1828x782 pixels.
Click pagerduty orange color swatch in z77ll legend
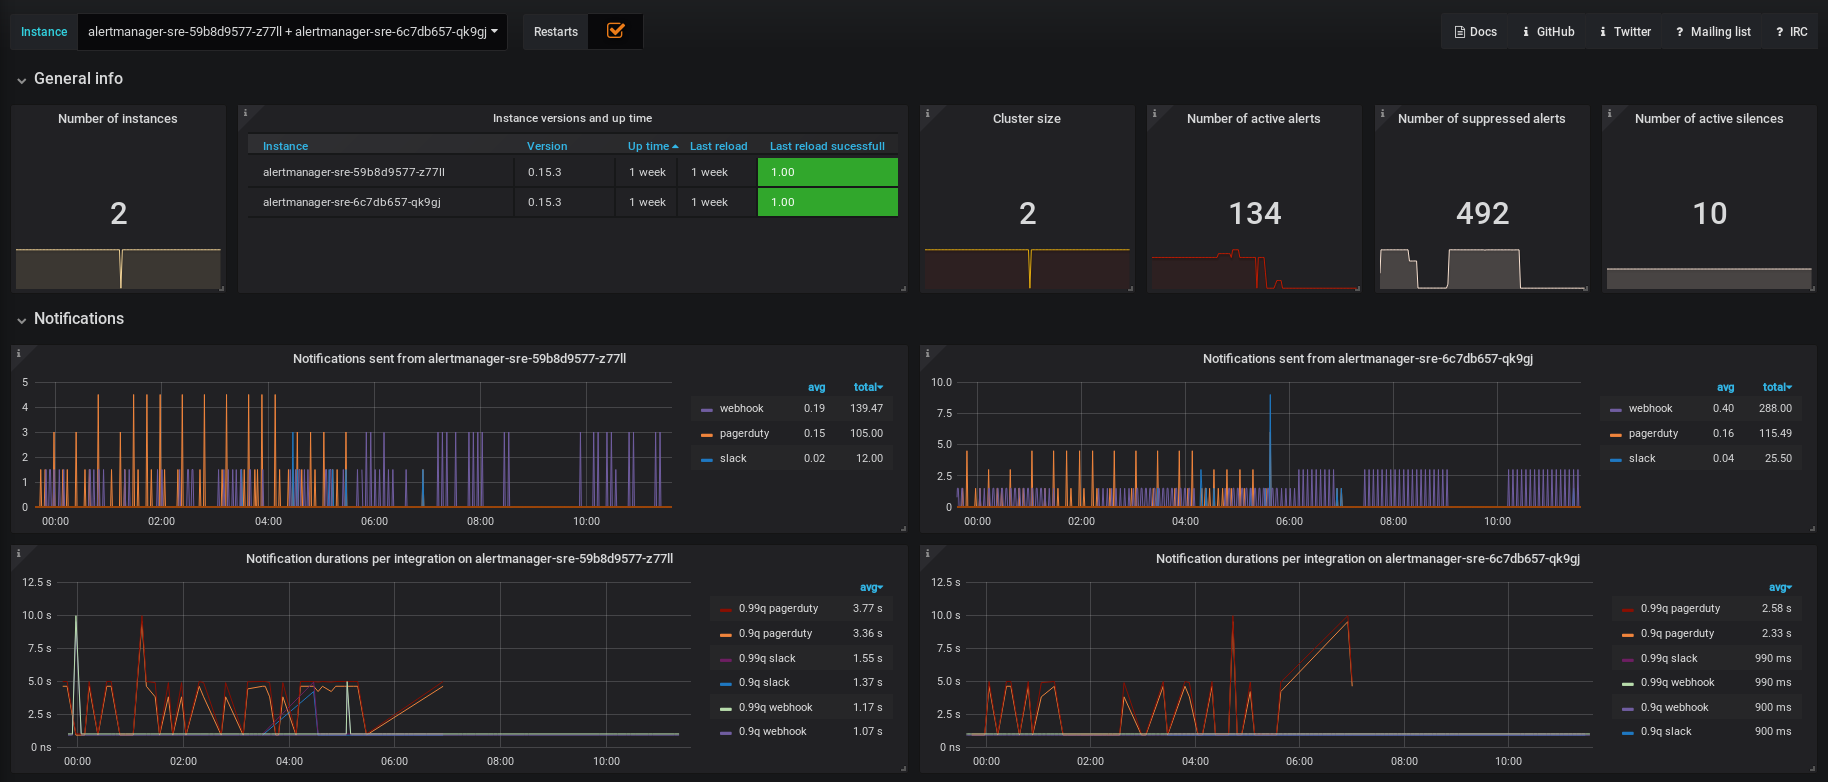[707, 434]
